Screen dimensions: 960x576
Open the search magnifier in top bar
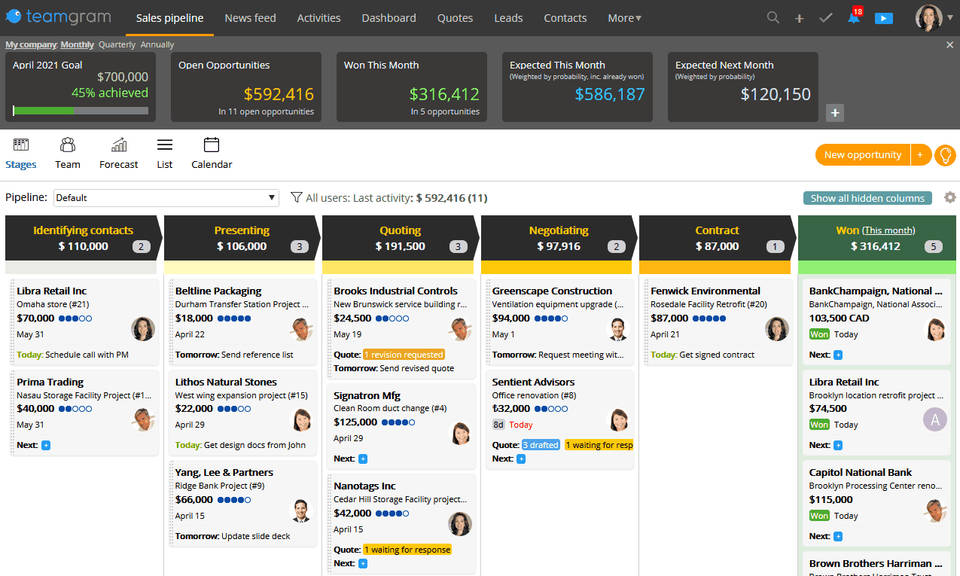coord(773,18)
